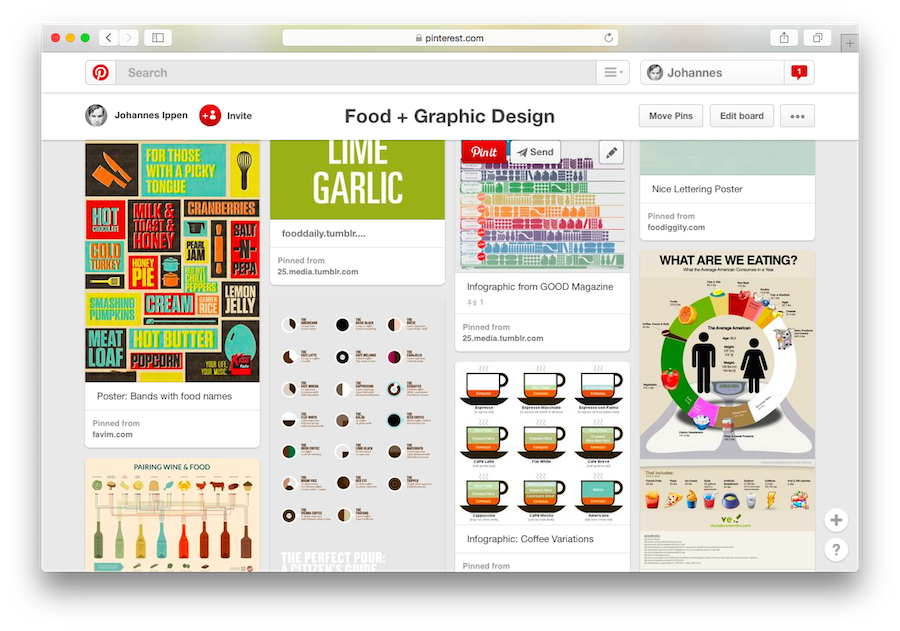
Task: Click the lock icon in the address bar
Action: [x=419, y=38]
